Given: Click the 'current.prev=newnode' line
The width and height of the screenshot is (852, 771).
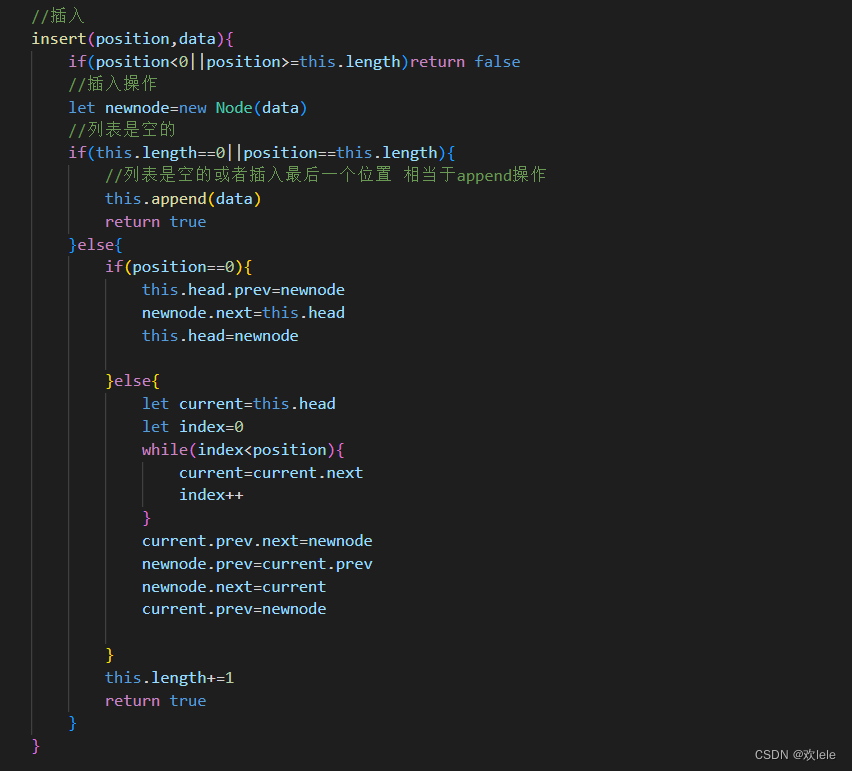Looking at the screenshot, I should point(234,609).
